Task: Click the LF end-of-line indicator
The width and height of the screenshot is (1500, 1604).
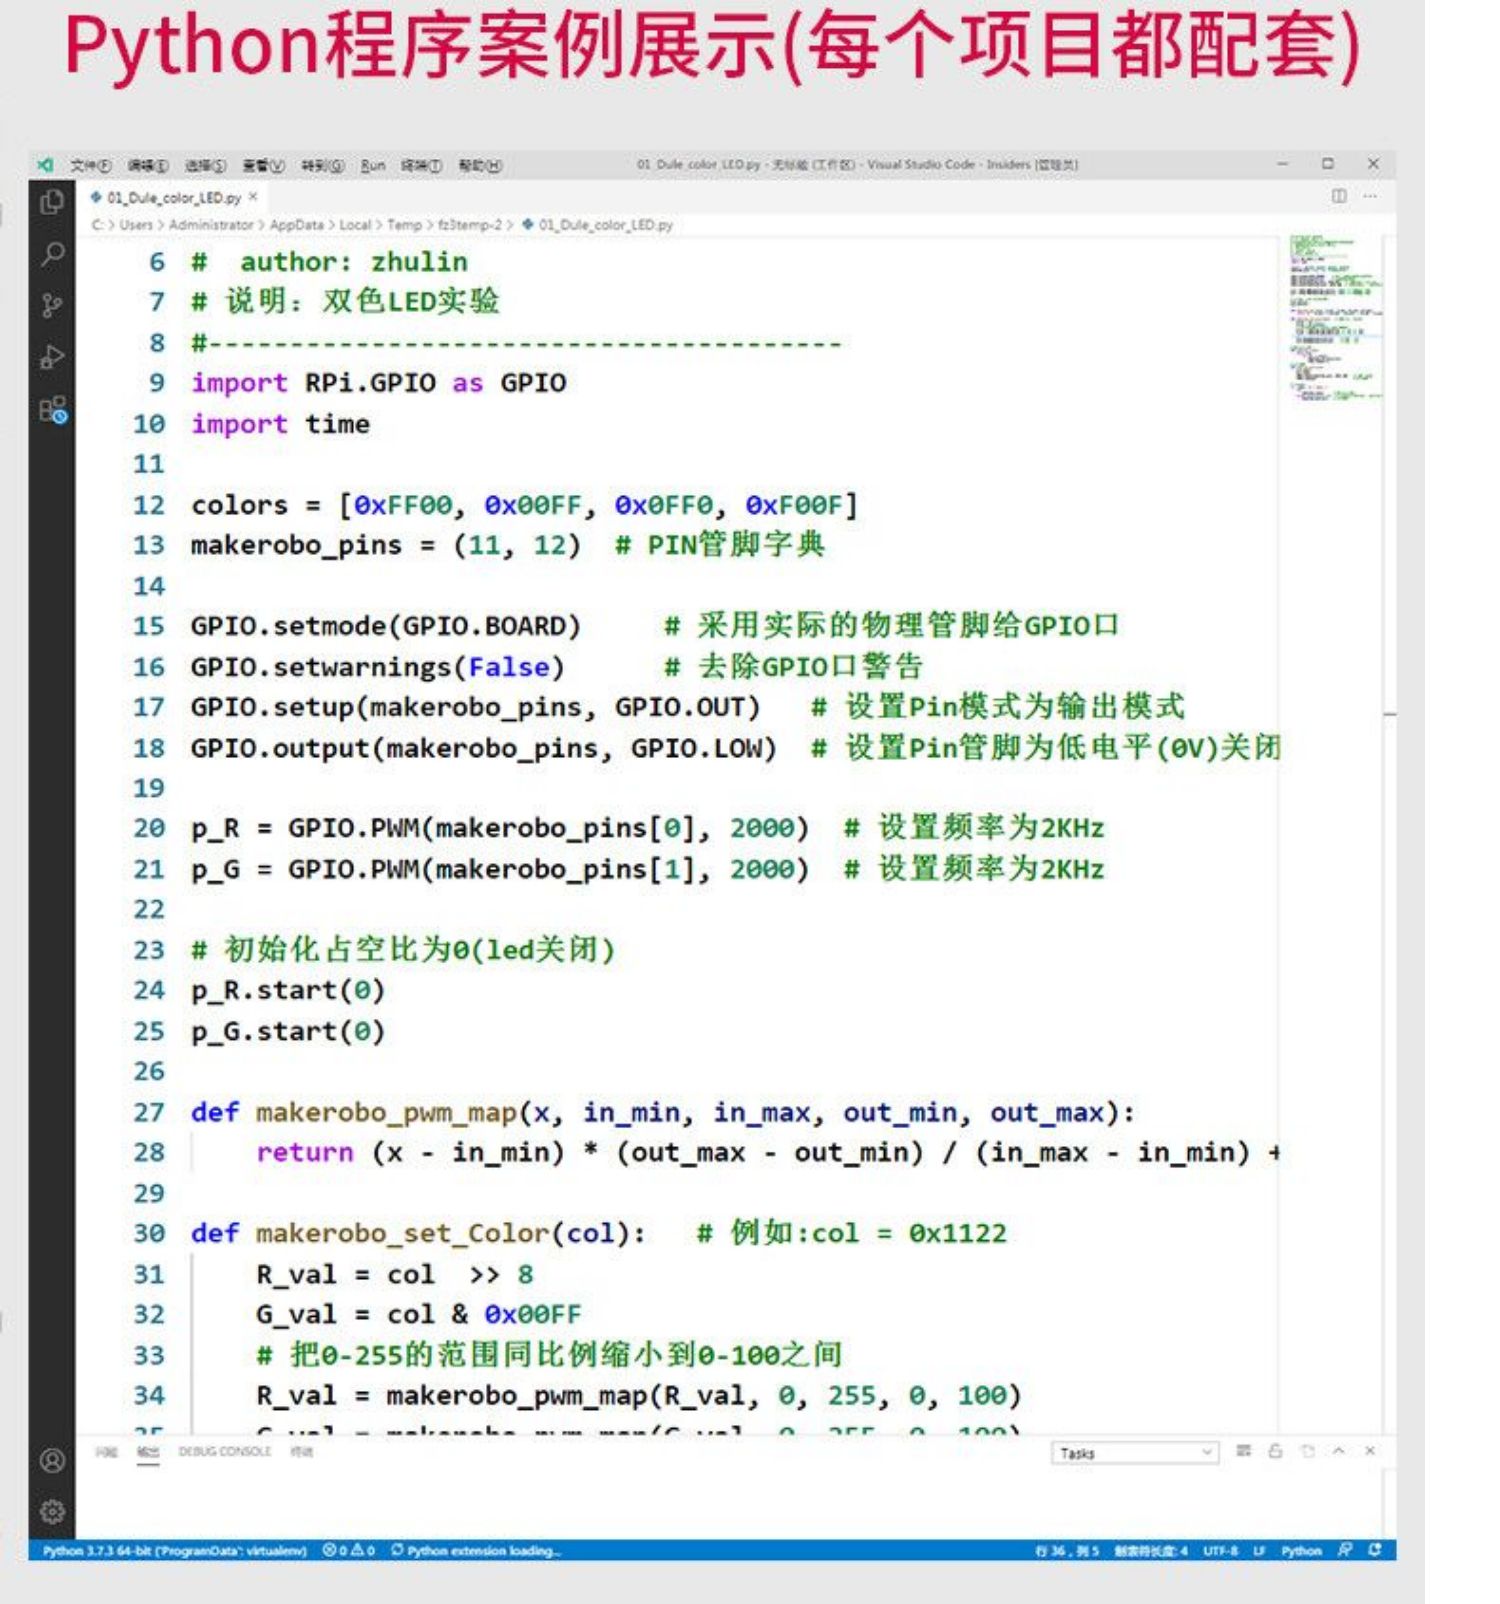Action: [1259, 1551]
